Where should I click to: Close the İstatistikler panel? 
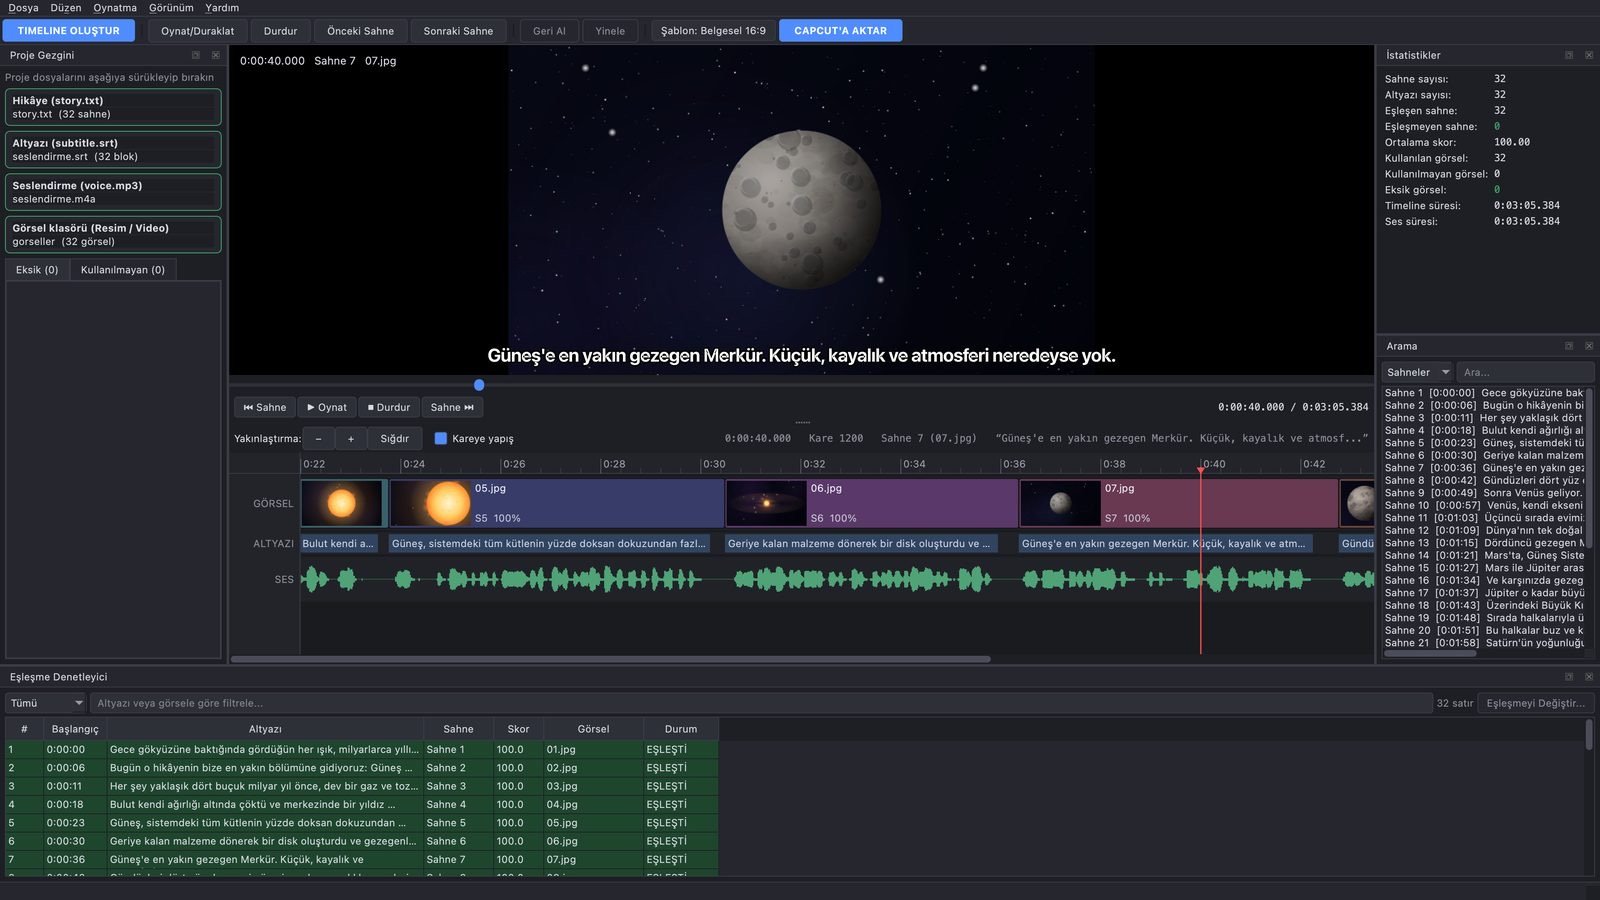[1589, 55]
